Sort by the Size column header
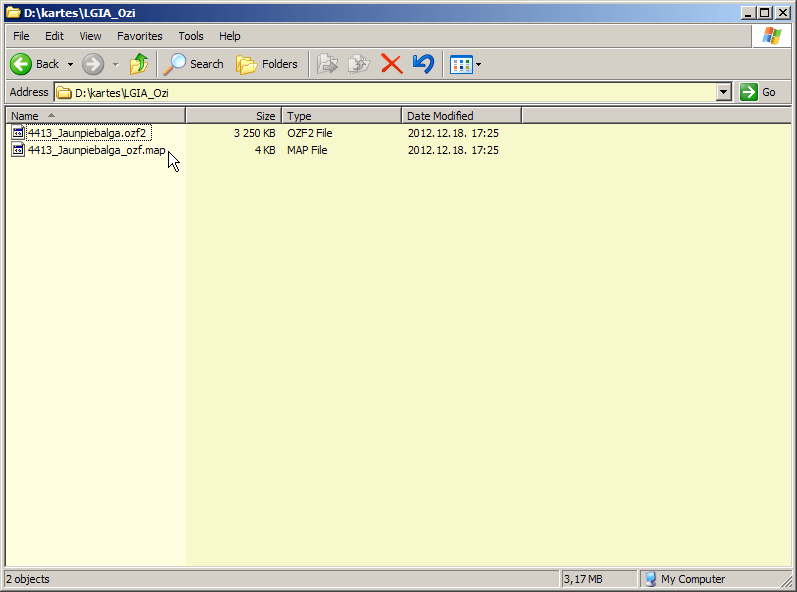Image resolution: width=797 pixels, height=592 pixels. [x=233, y=116]
